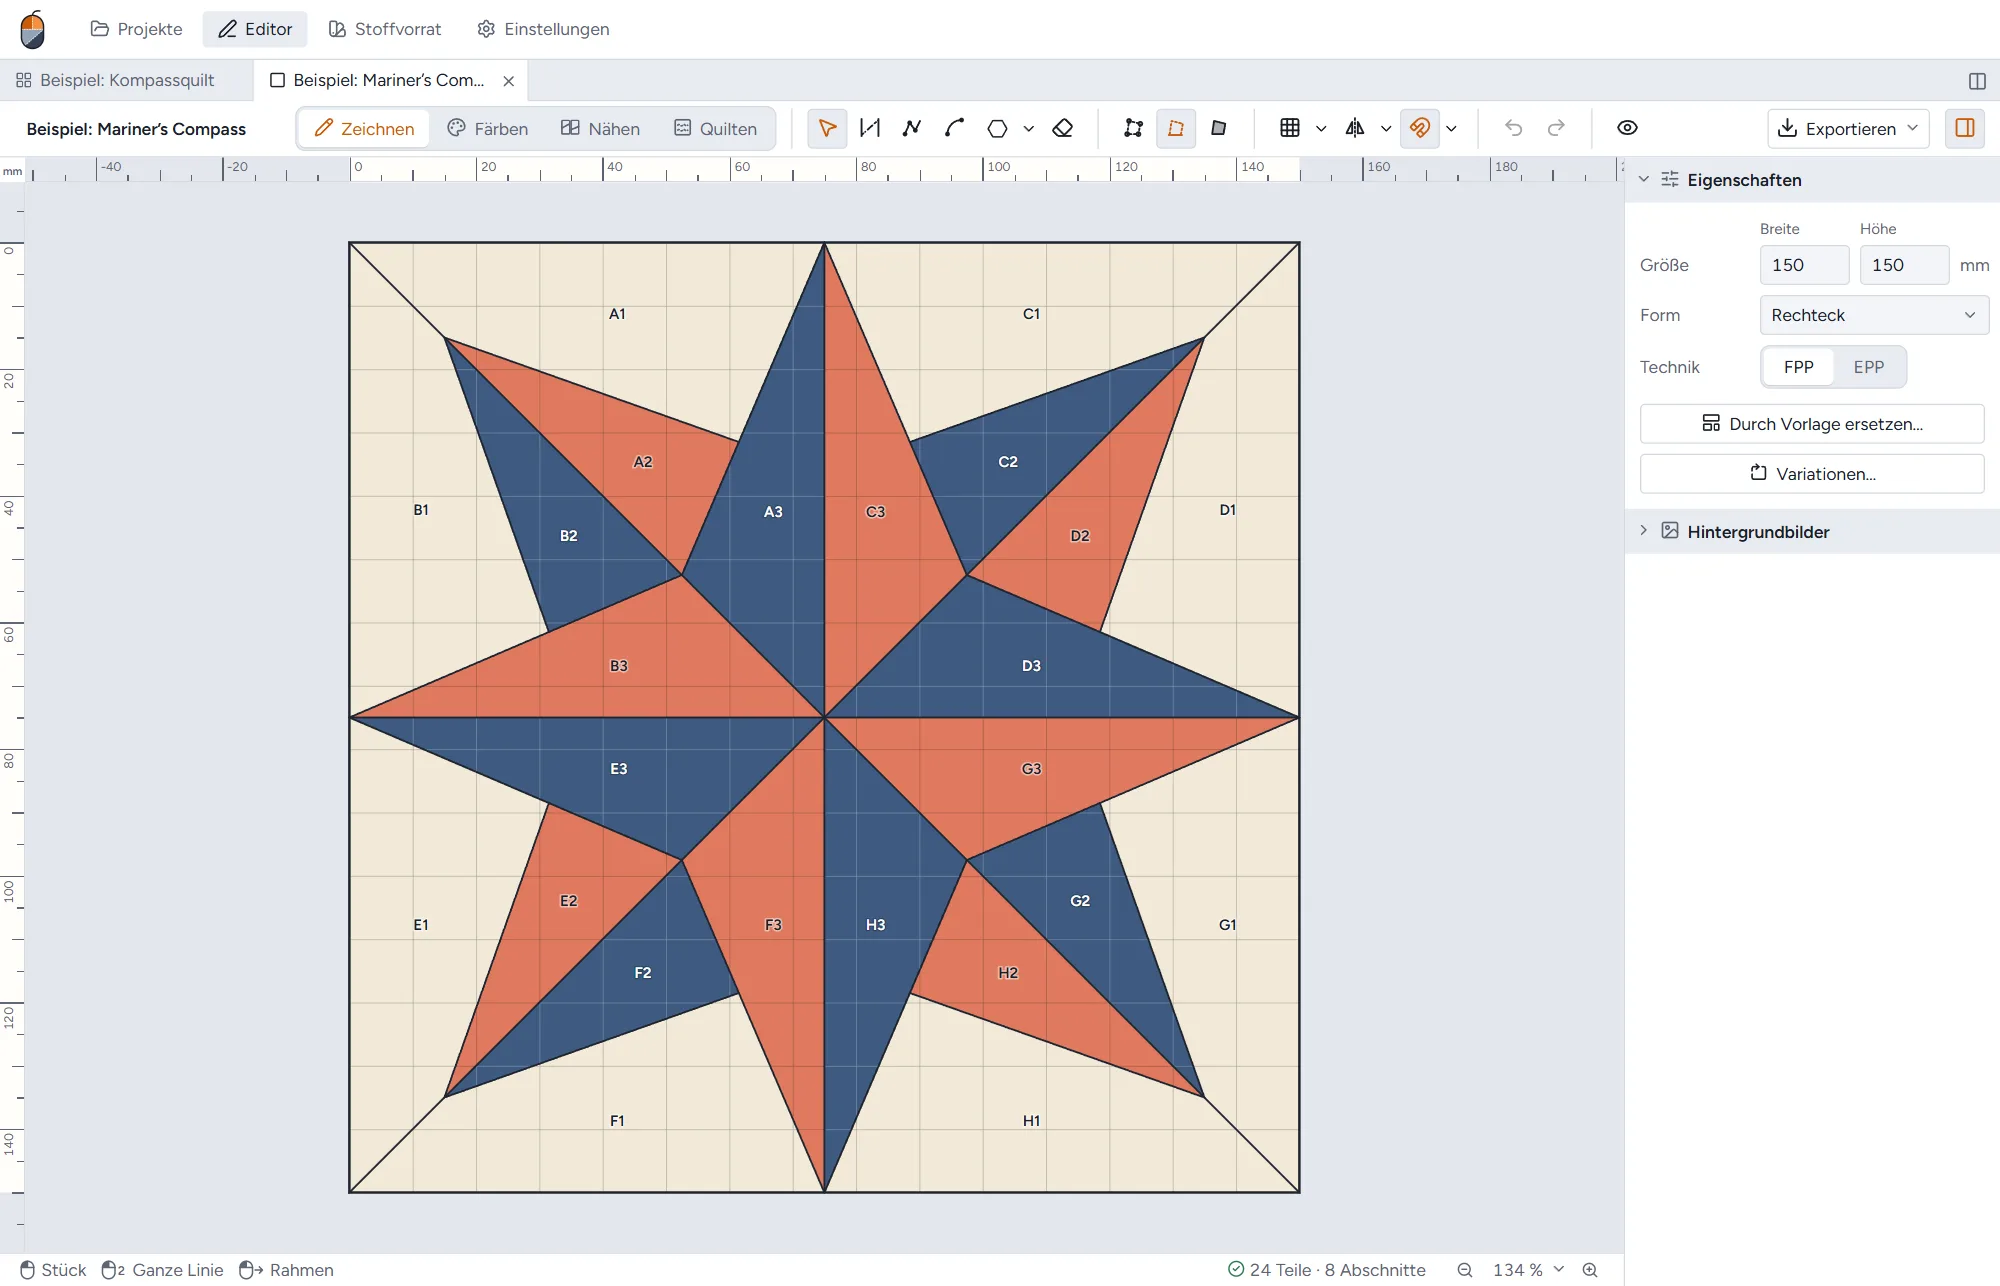The image size is (2000, 1286).
Task: Close the Mariner's Compass tab
Action: point(509,81)
